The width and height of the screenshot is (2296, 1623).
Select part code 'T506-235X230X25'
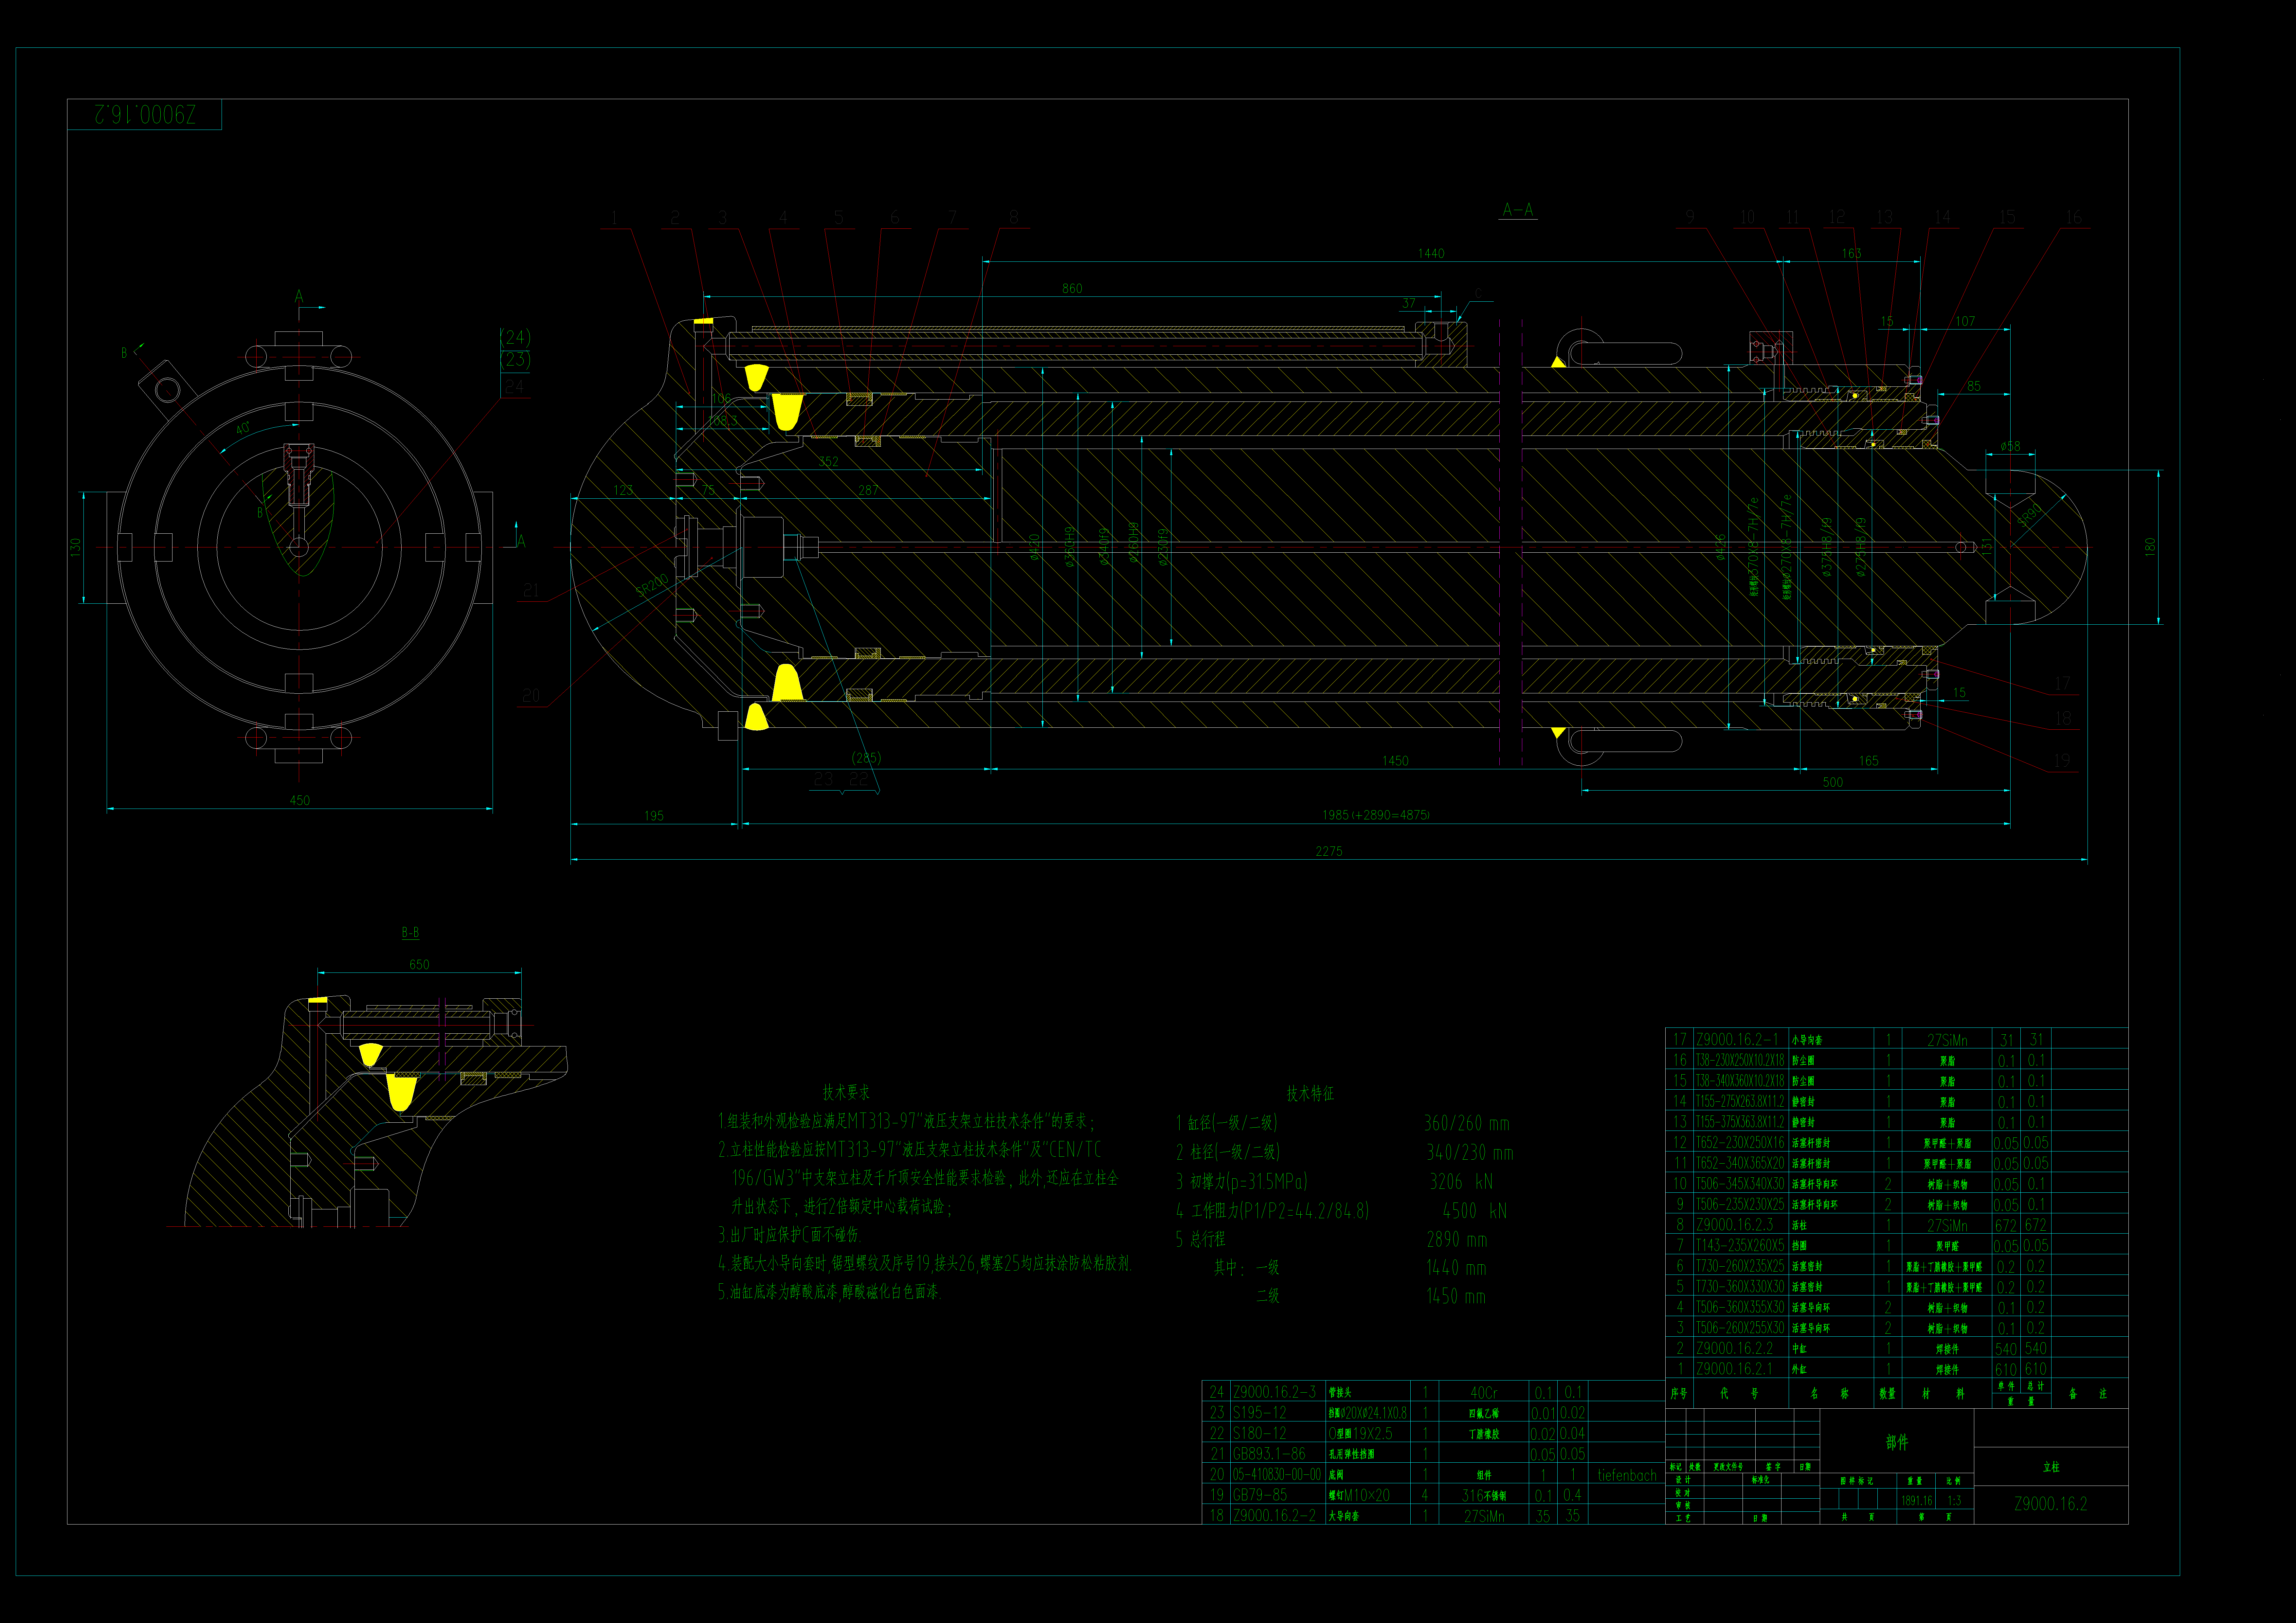(1740, 1204)
